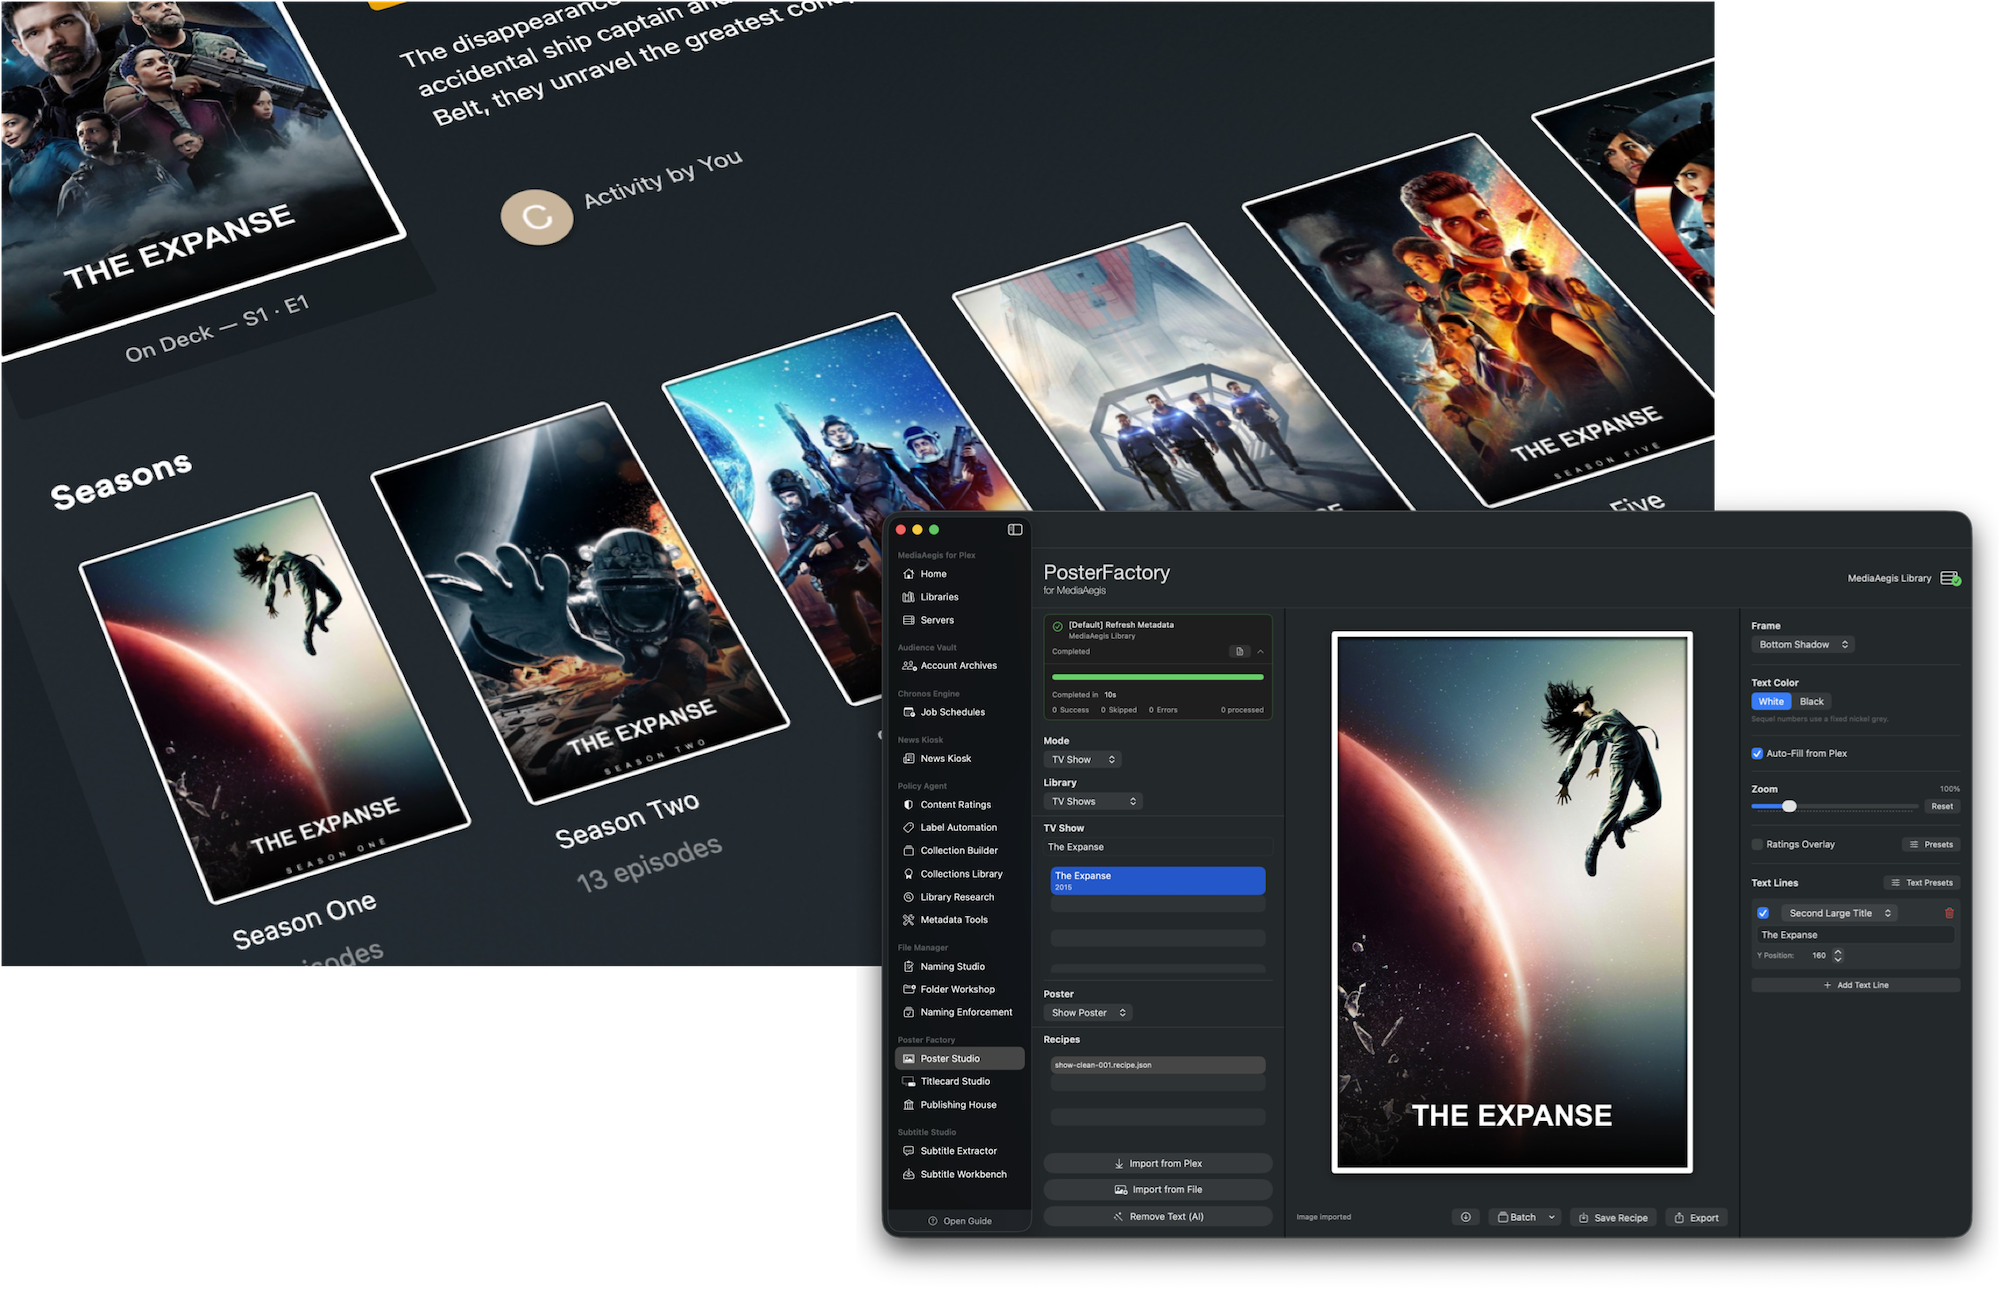The image size is (2000, 1293).
Task: Click Remove Text (AI) button
Action: tap(1158, 1217)
